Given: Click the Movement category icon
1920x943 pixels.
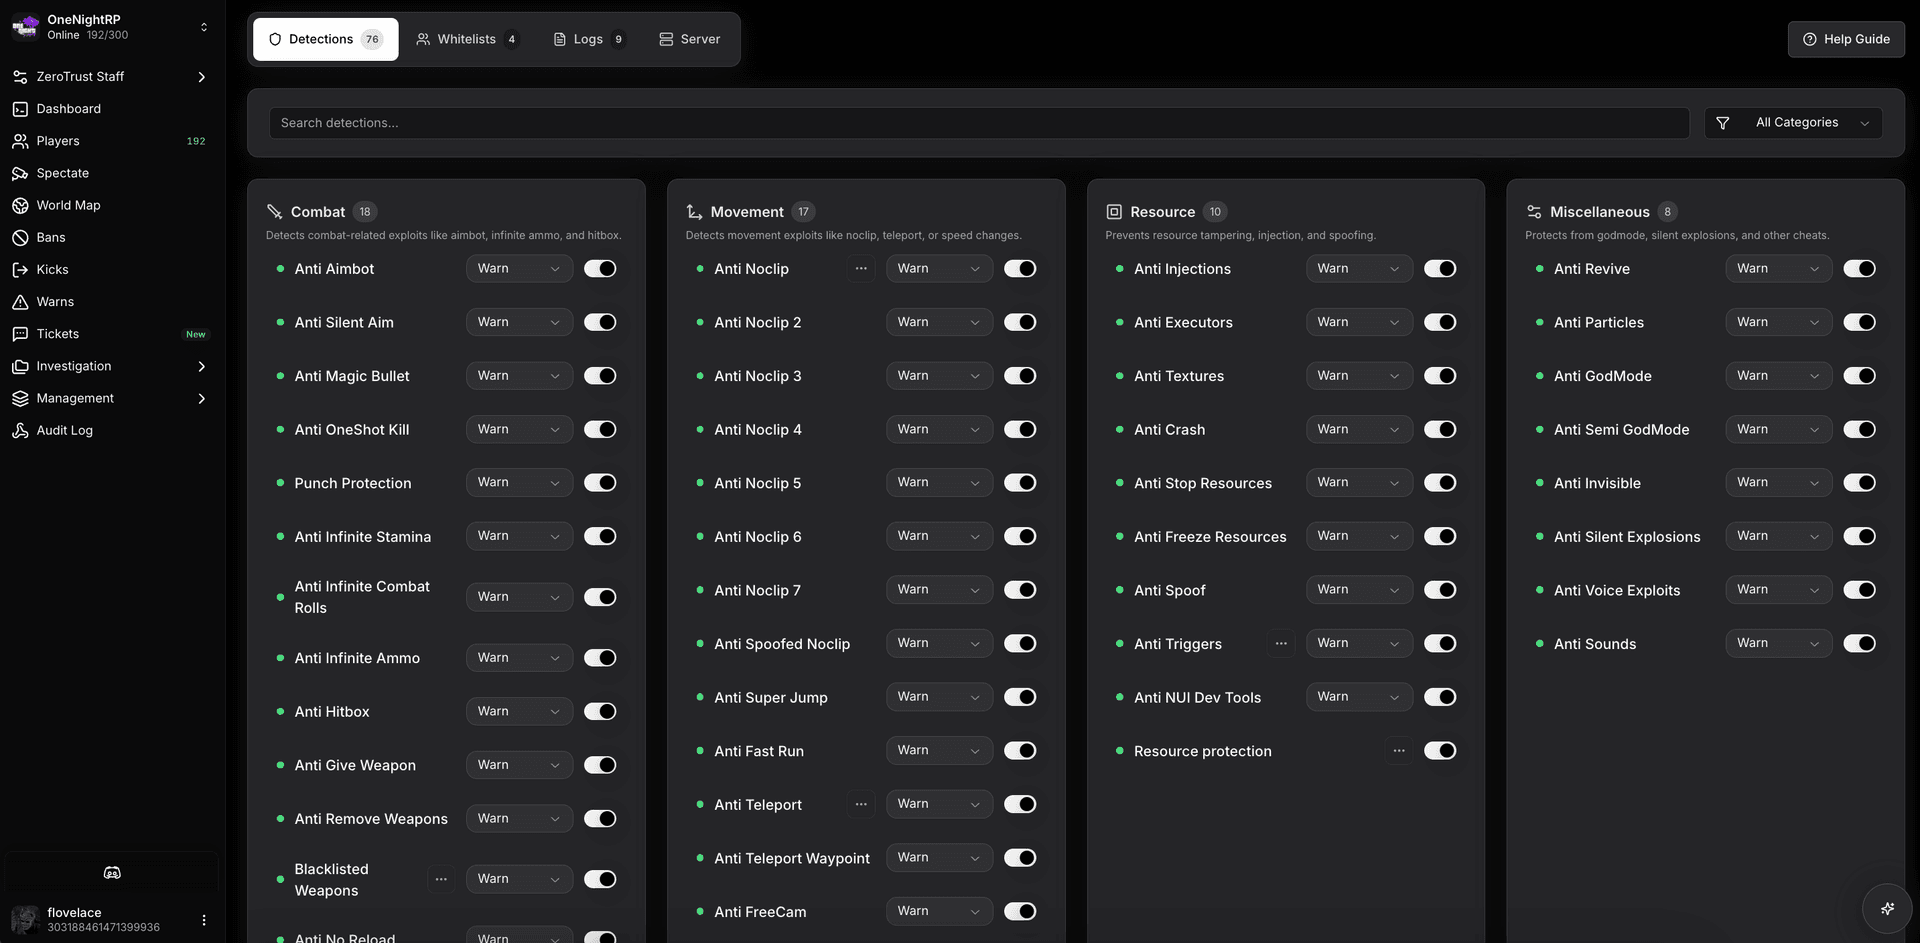Looking at the screenshot, I should (x=694, y=212).
